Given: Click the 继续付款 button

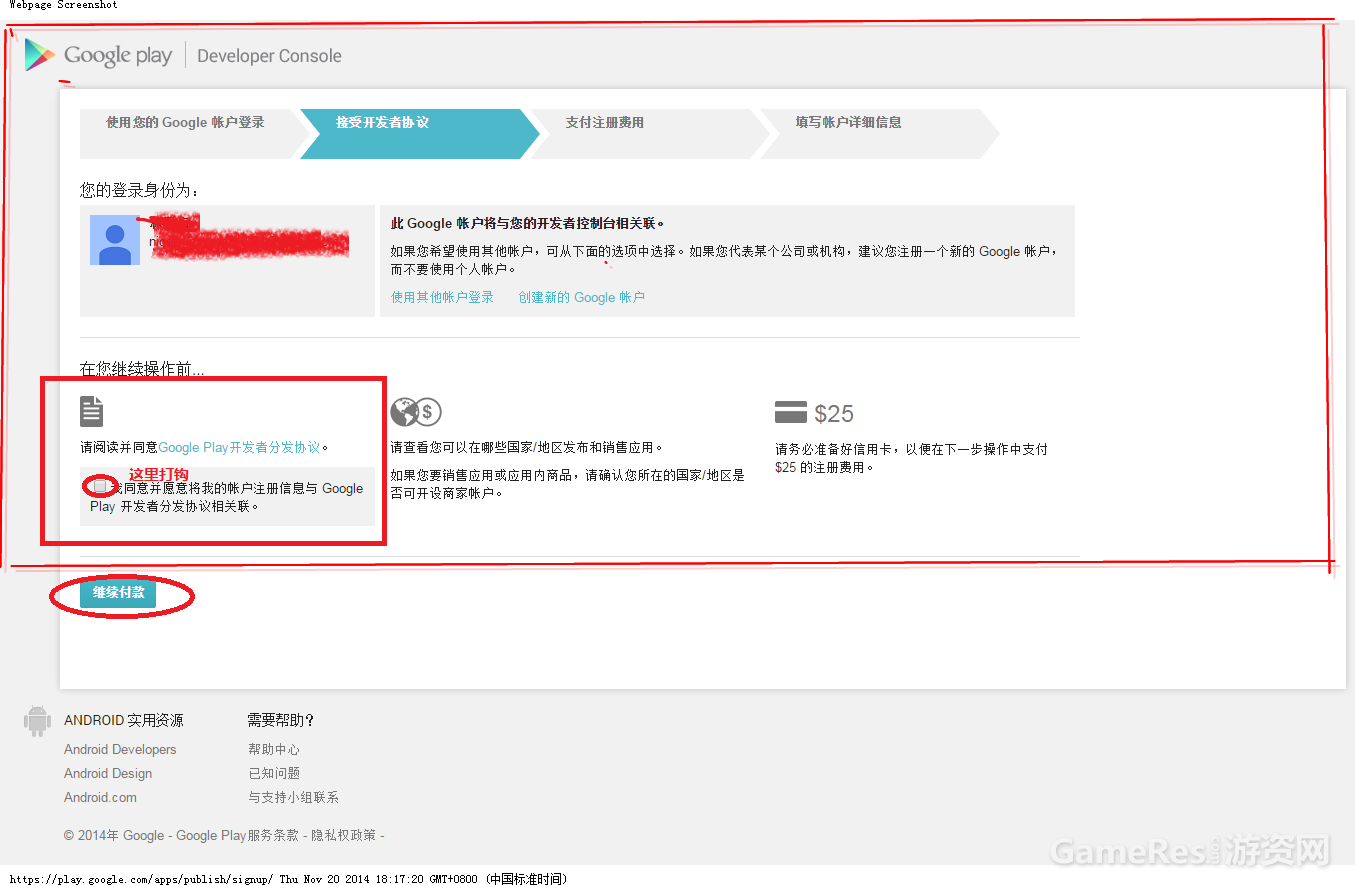Looking at the screenshot, I should point(118,592).
